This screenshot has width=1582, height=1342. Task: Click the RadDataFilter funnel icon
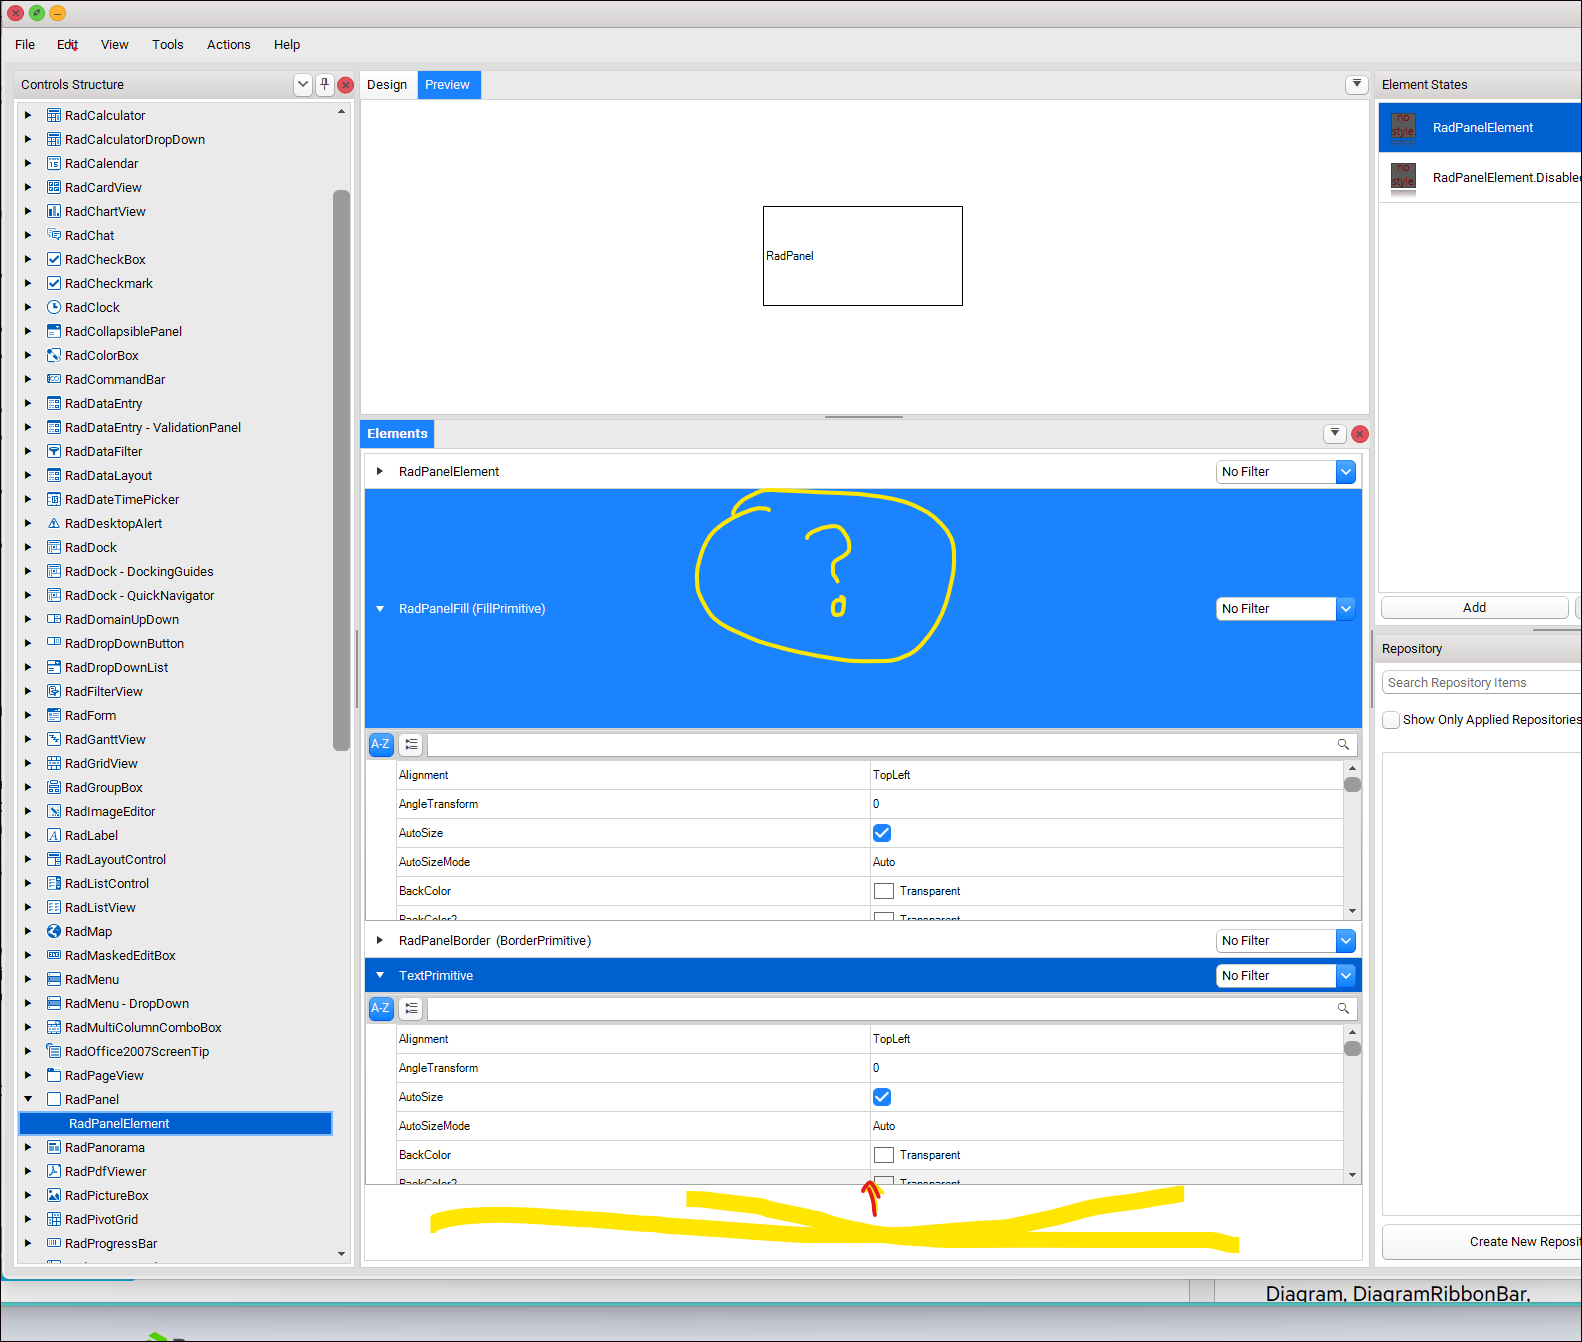point(54,451)
